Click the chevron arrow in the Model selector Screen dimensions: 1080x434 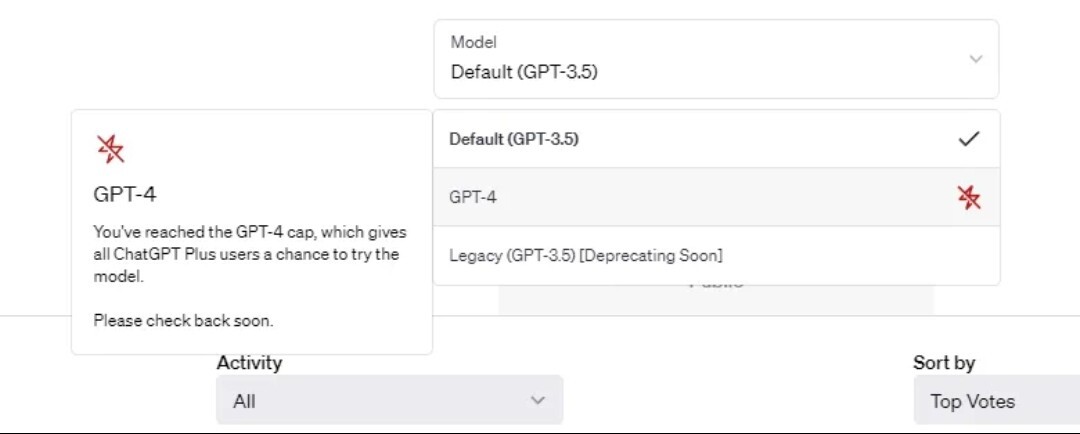pos(976,59)
